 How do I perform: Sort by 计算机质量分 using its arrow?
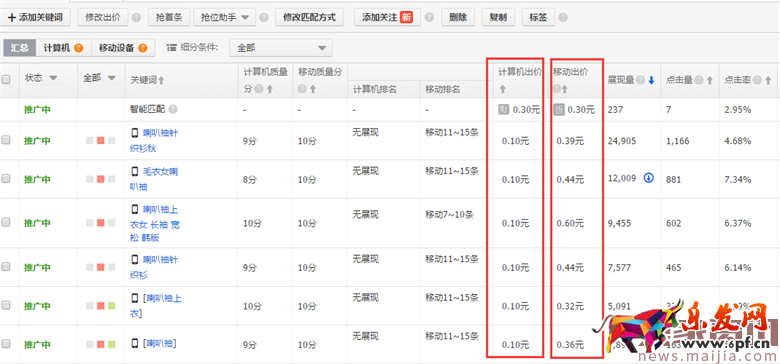pos(270,90)
